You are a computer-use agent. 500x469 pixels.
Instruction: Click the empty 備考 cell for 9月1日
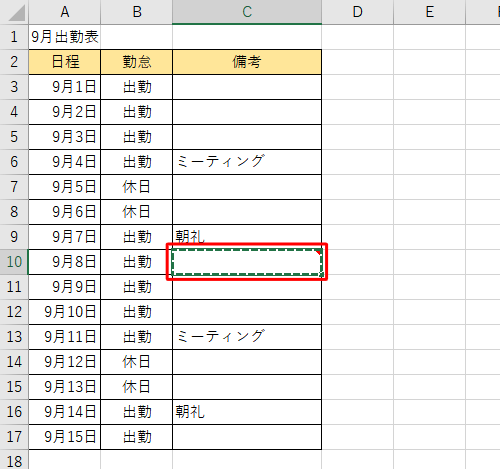click(x=247, y=87)
